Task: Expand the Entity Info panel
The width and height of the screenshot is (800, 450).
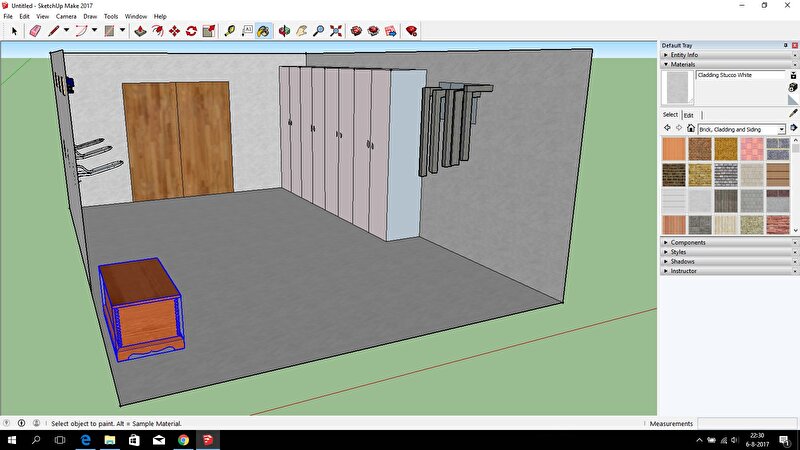Action: (730, 55)
